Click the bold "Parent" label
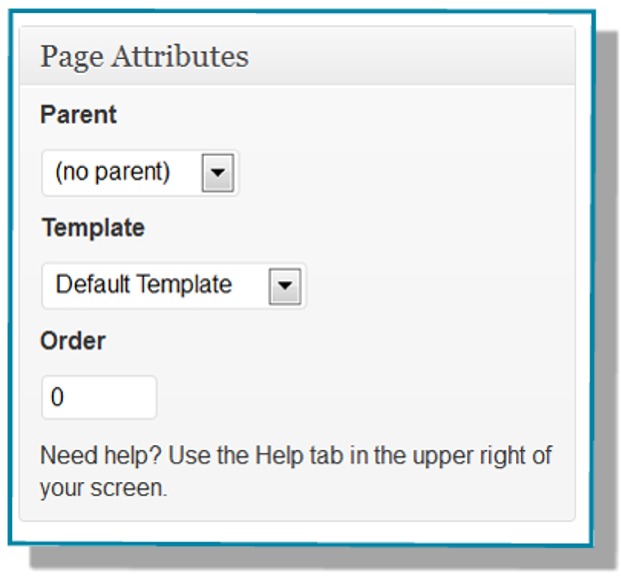The width and height of the screenshot is (621, 580). (x=78, y=115)
